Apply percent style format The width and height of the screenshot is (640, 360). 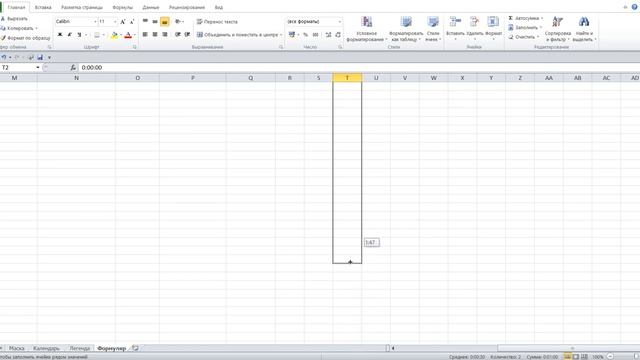(x=305, y=35)
